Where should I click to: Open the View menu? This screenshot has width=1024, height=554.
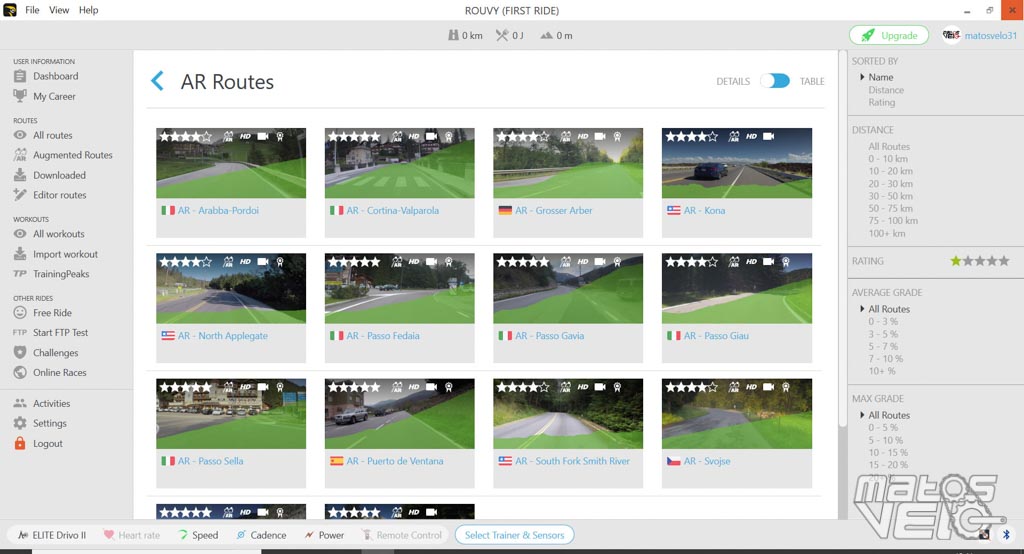(59, 10)
